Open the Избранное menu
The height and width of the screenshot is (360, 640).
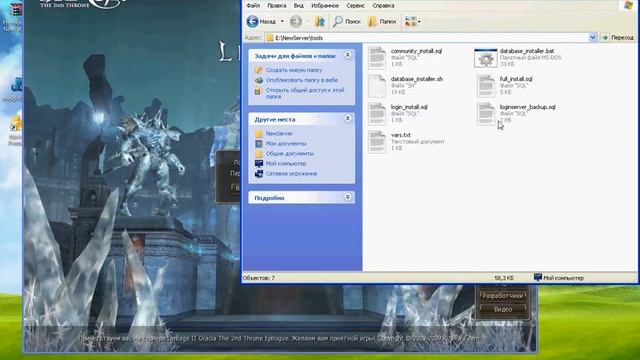click(325, 6)
